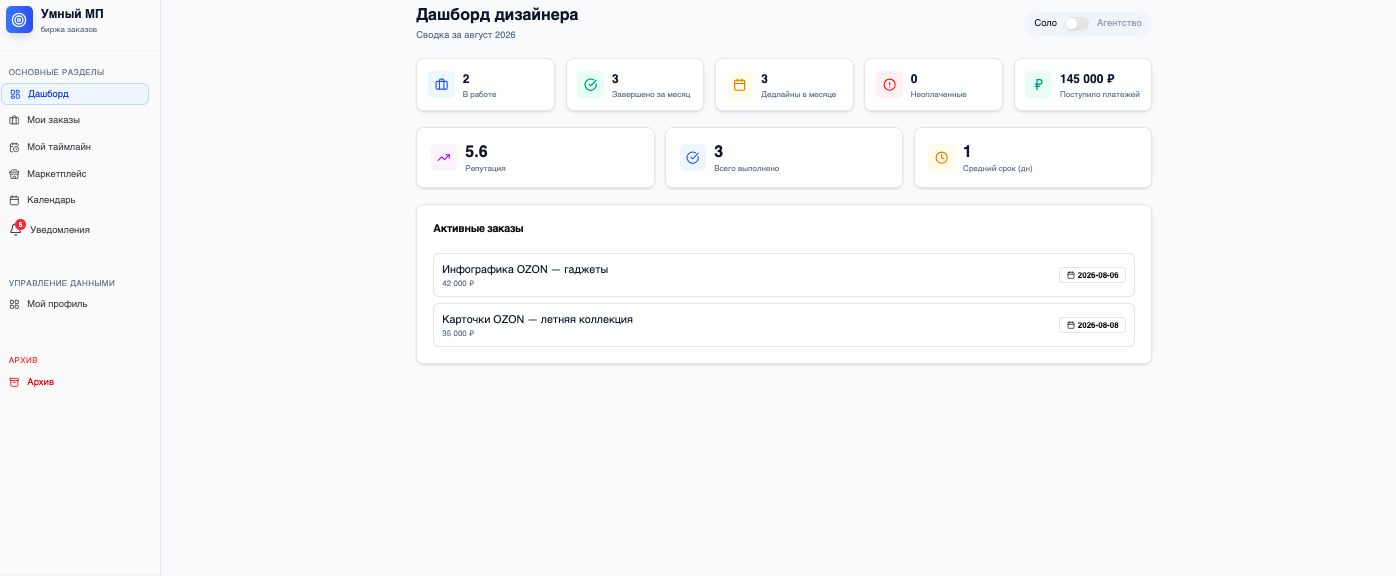Click the purple trend arrow icon in Репутация card
1396x576 pixels.
(444, 158)
